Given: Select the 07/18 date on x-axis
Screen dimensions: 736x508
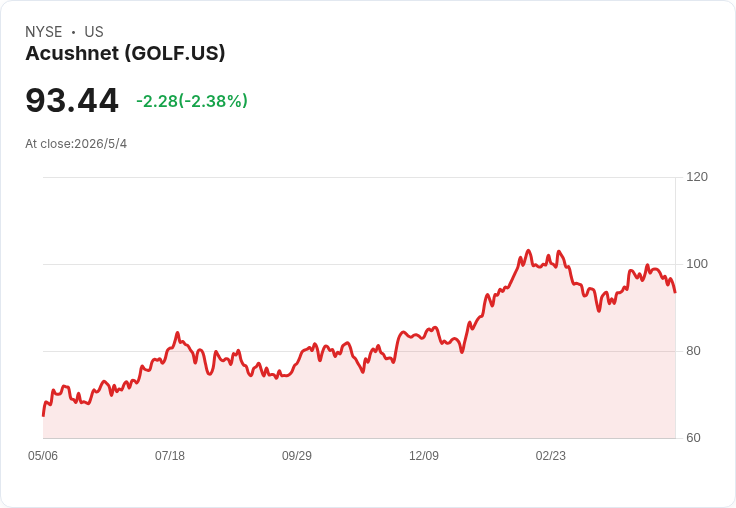Looking at the screenshot, I should 170,456.
